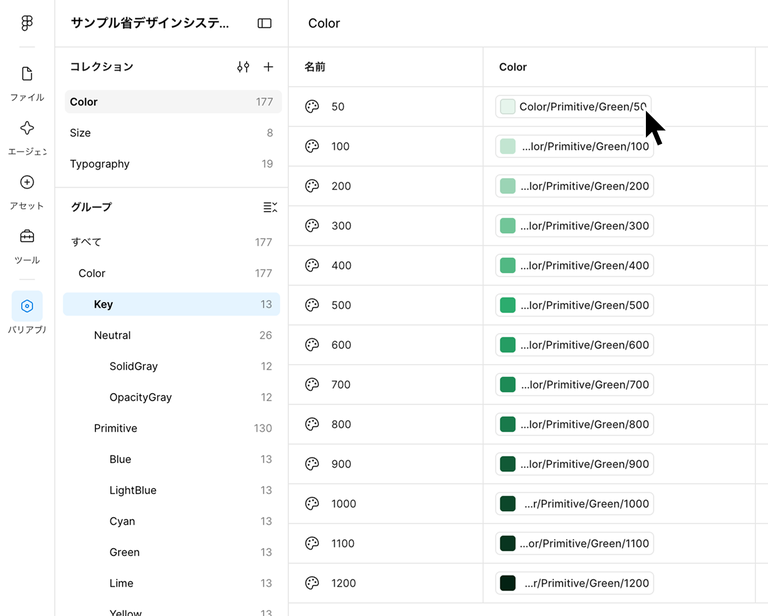Click variable name 800
768x616 pixels.
pos(341,424)
